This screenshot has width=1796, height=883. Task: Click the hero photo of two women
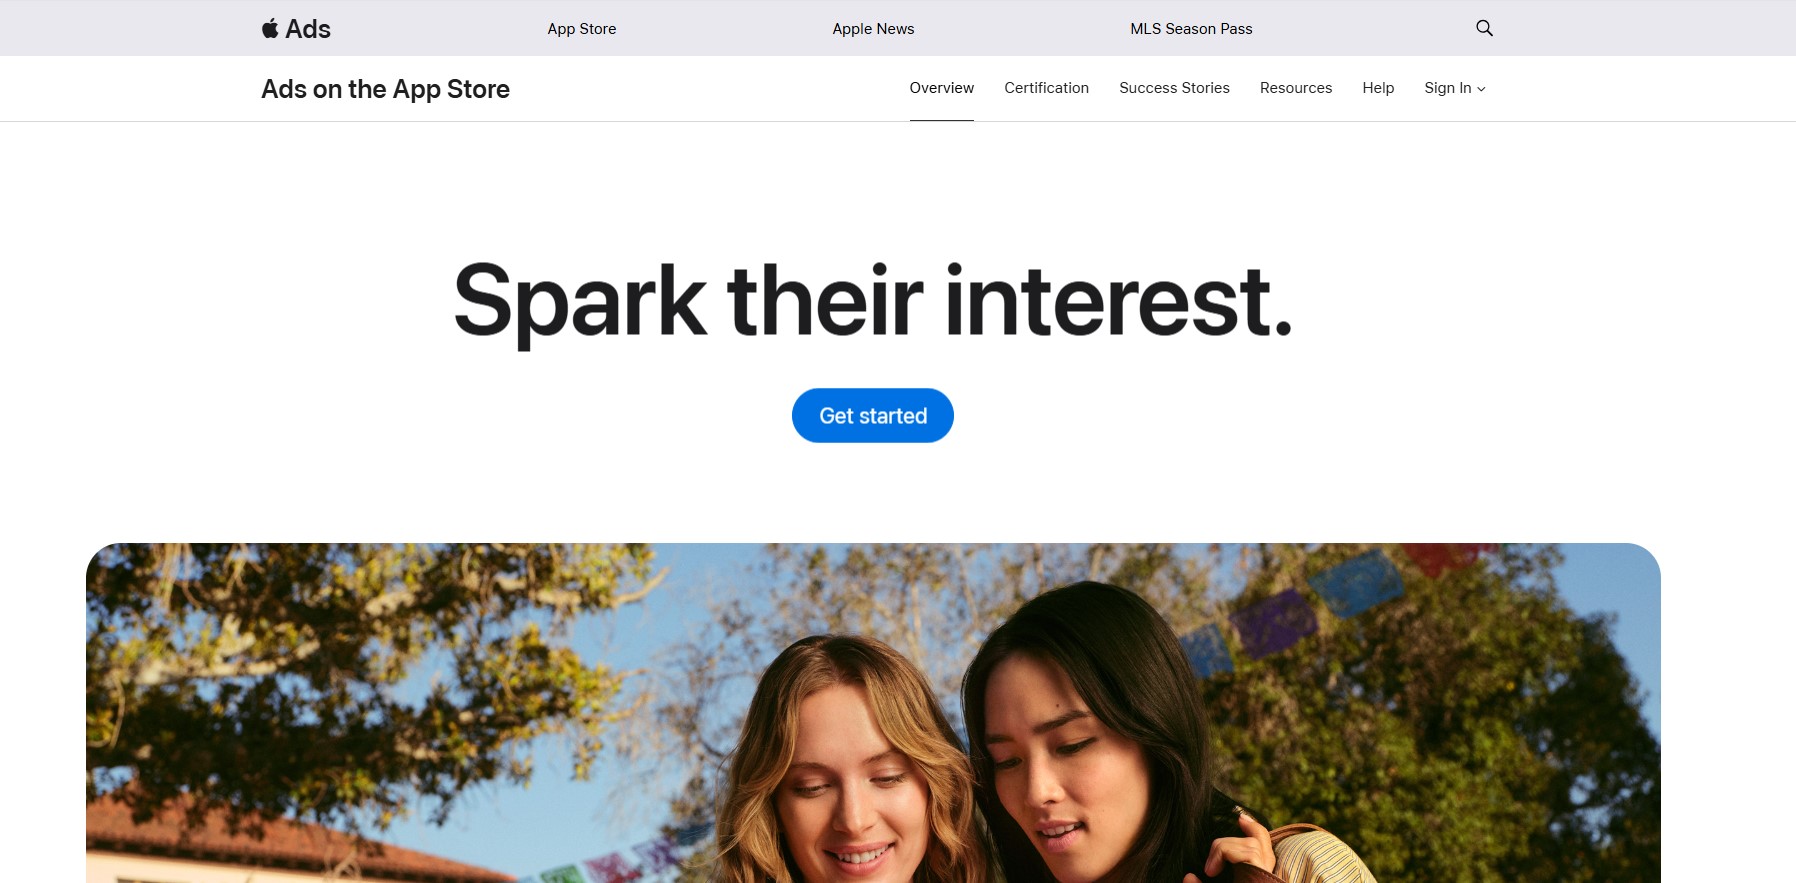[x=873, y=713]
